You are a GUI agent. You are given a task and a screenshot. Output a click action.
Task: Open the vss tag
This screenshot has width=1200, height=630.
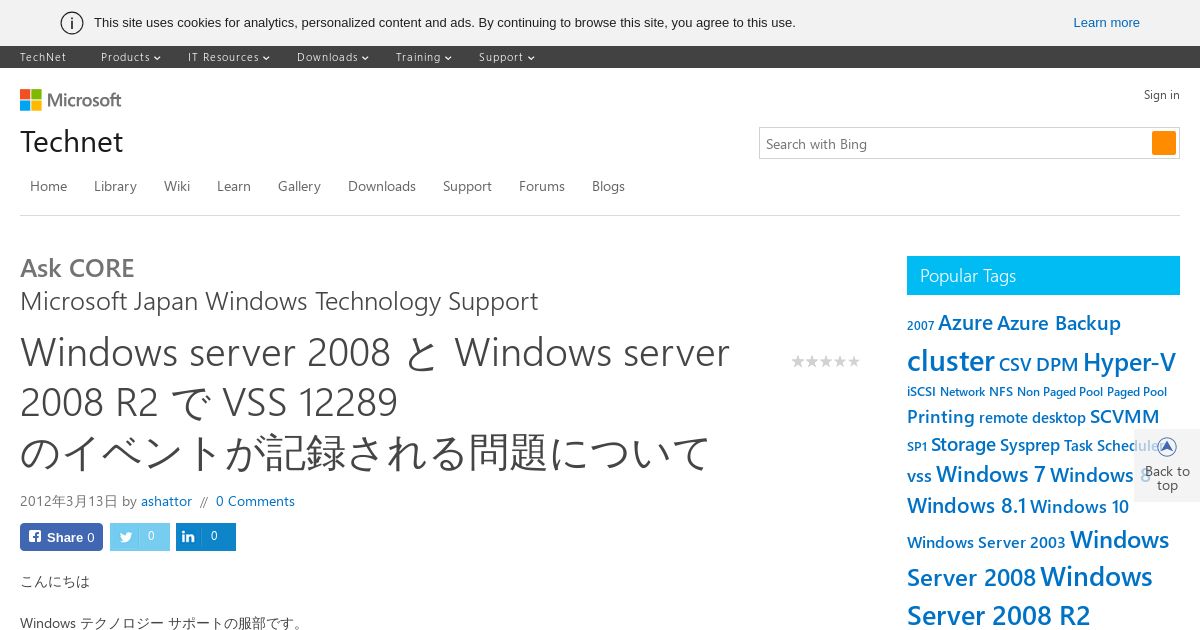click(x=919, y=477)
